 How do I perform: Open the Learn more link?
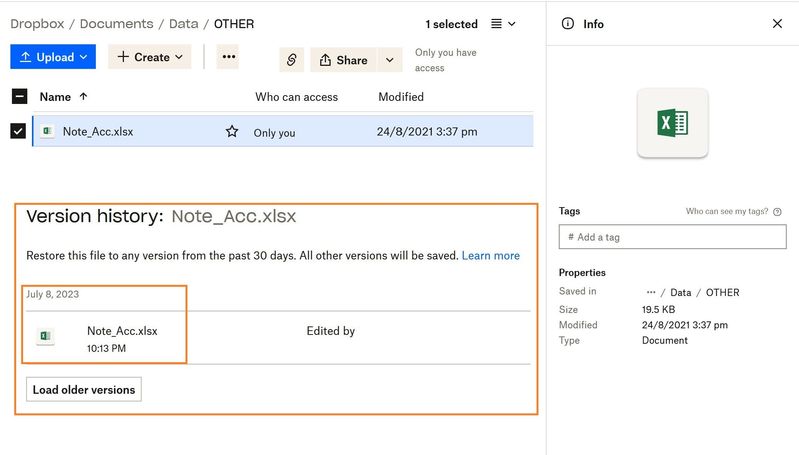pyautogui.click(x=490, y=256)
